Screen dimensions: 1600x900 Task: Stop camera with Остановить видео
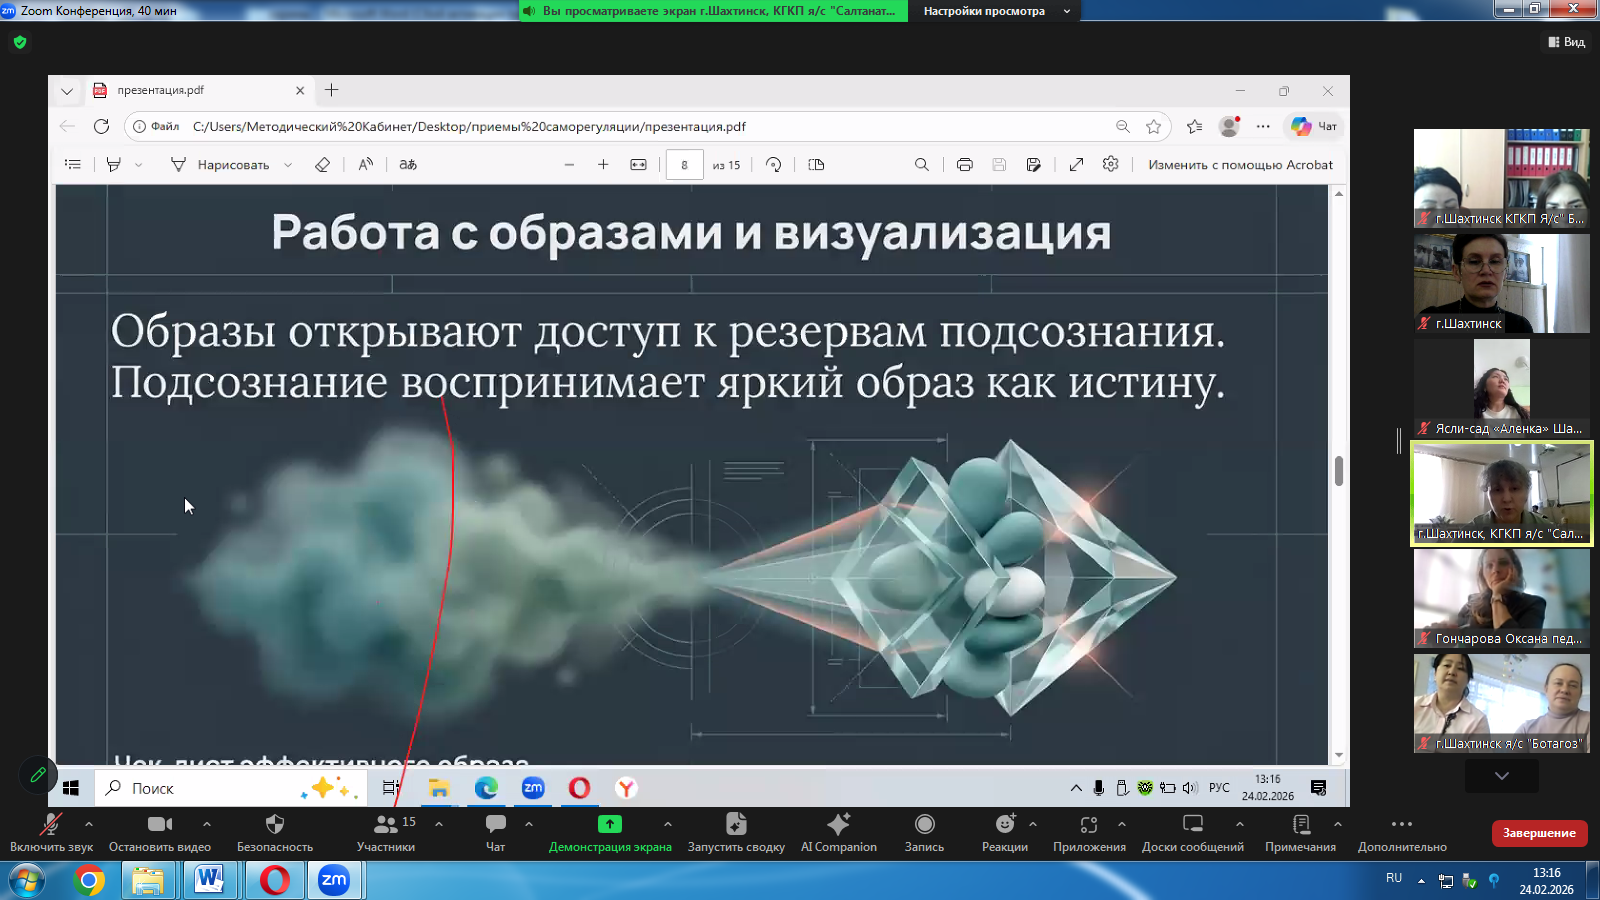click(x=159, y=825)
